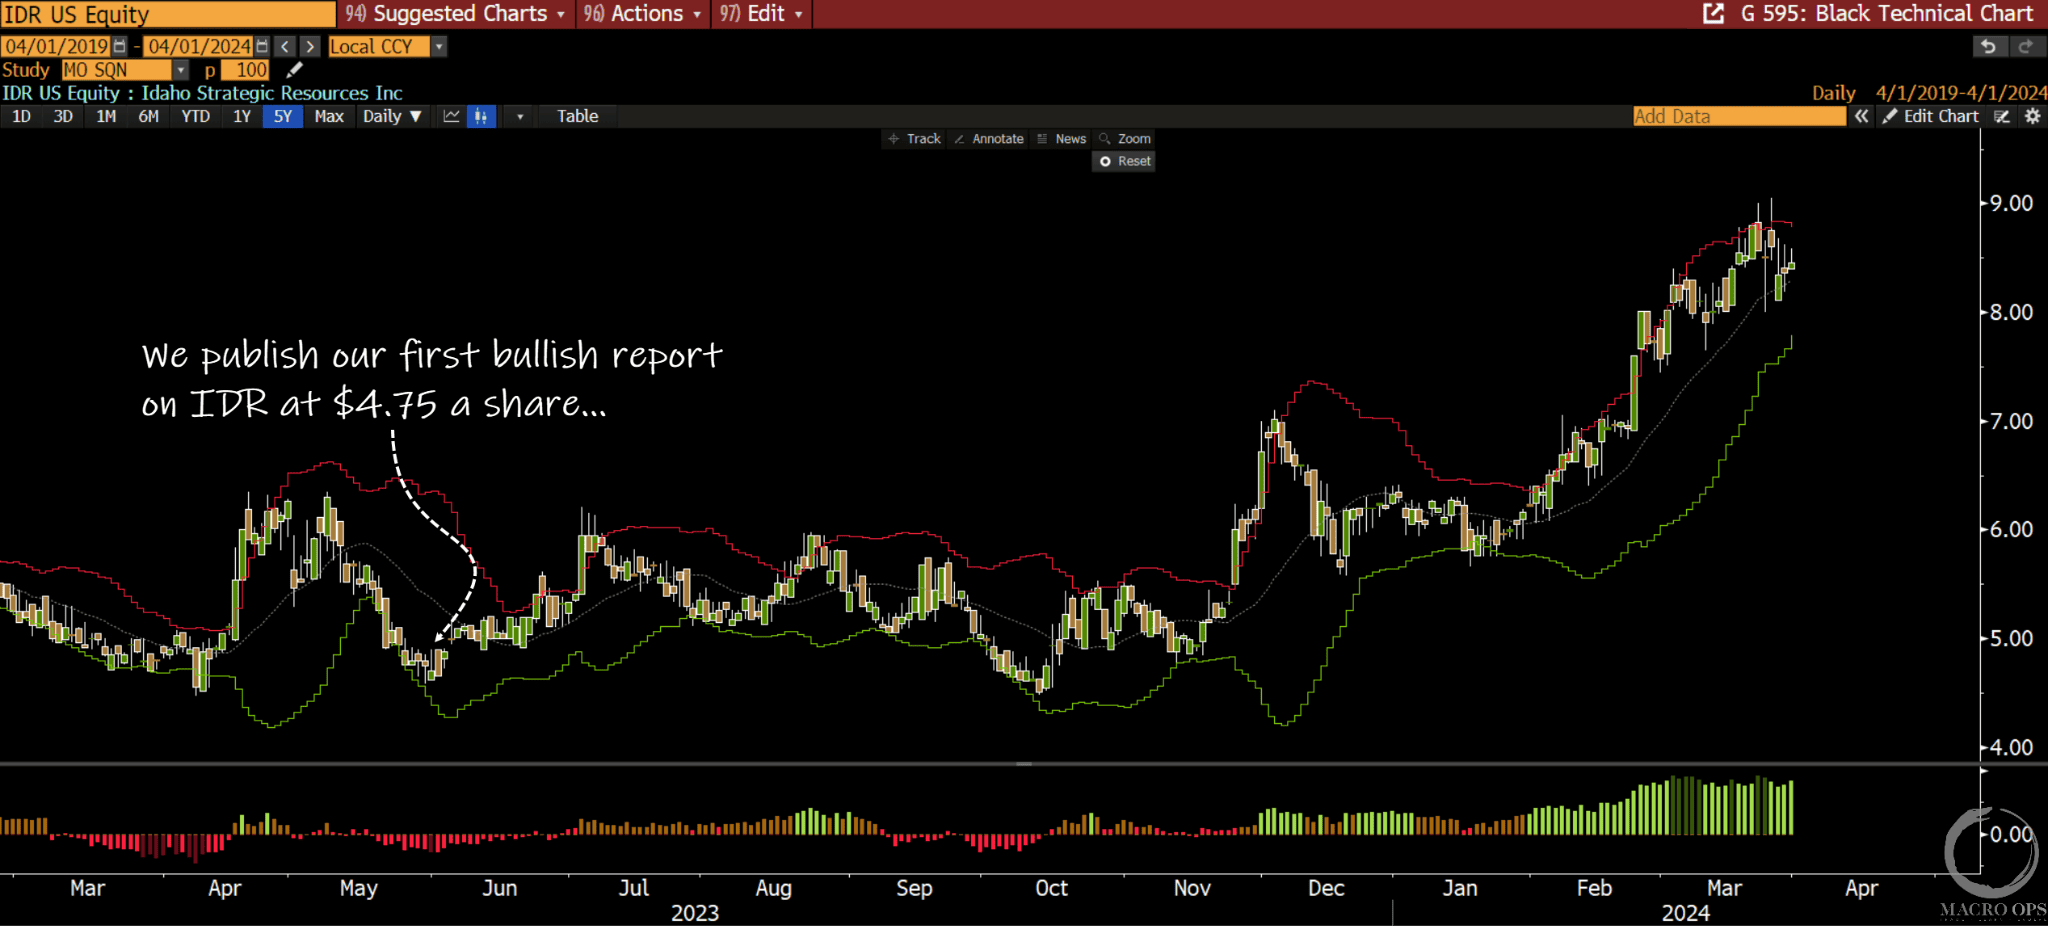Open chart settings gear icon
2048x926 pixels.
click(2032, 116)
